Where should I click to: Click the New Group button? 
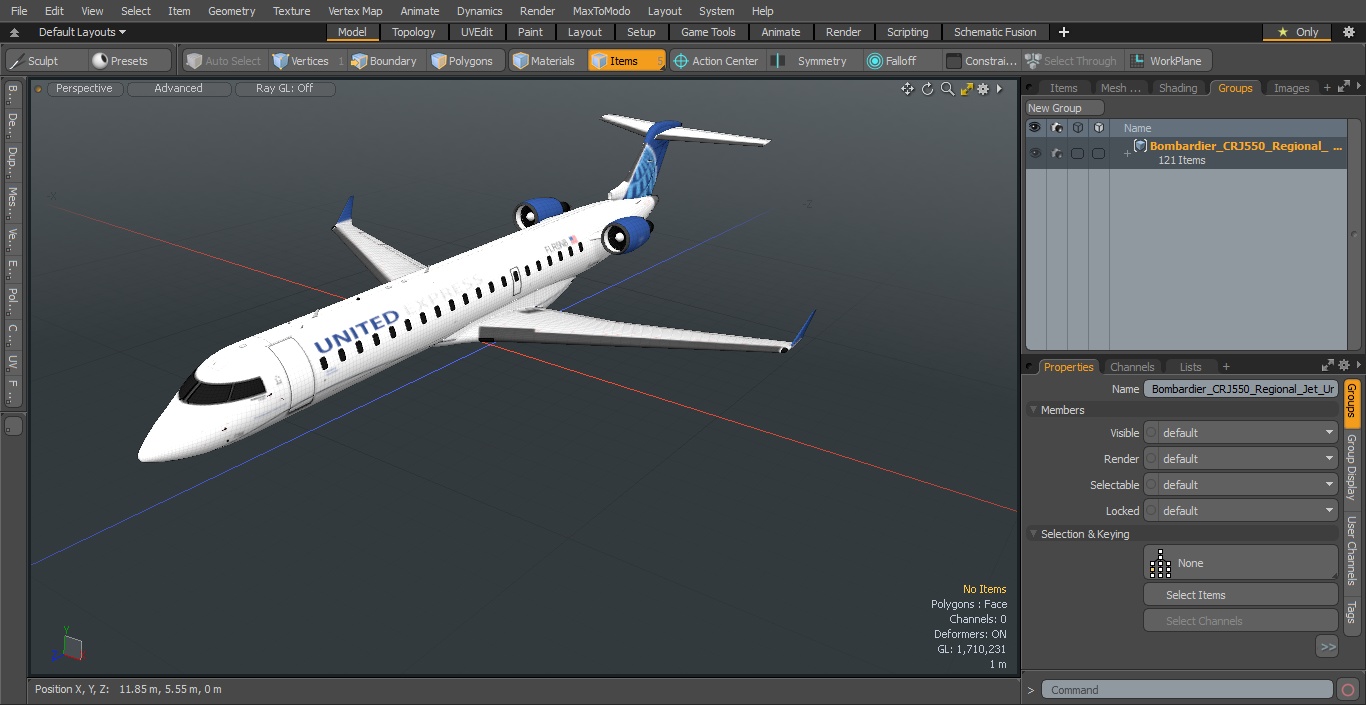[1064, 108]
